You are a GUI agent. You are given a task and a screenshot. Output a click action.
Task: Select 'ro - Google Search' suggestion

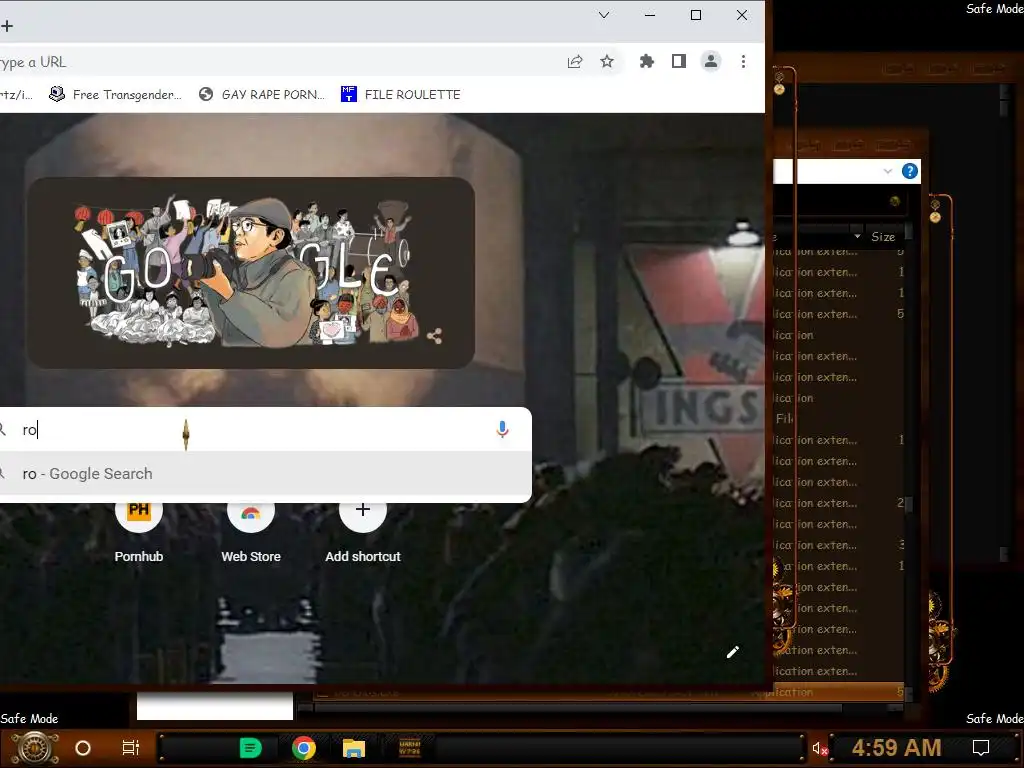(264, 474)
